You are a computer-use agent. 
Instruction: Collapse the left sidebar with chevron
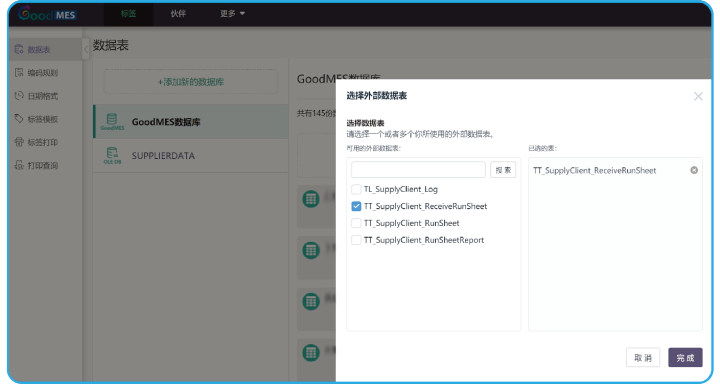(85, 49)
